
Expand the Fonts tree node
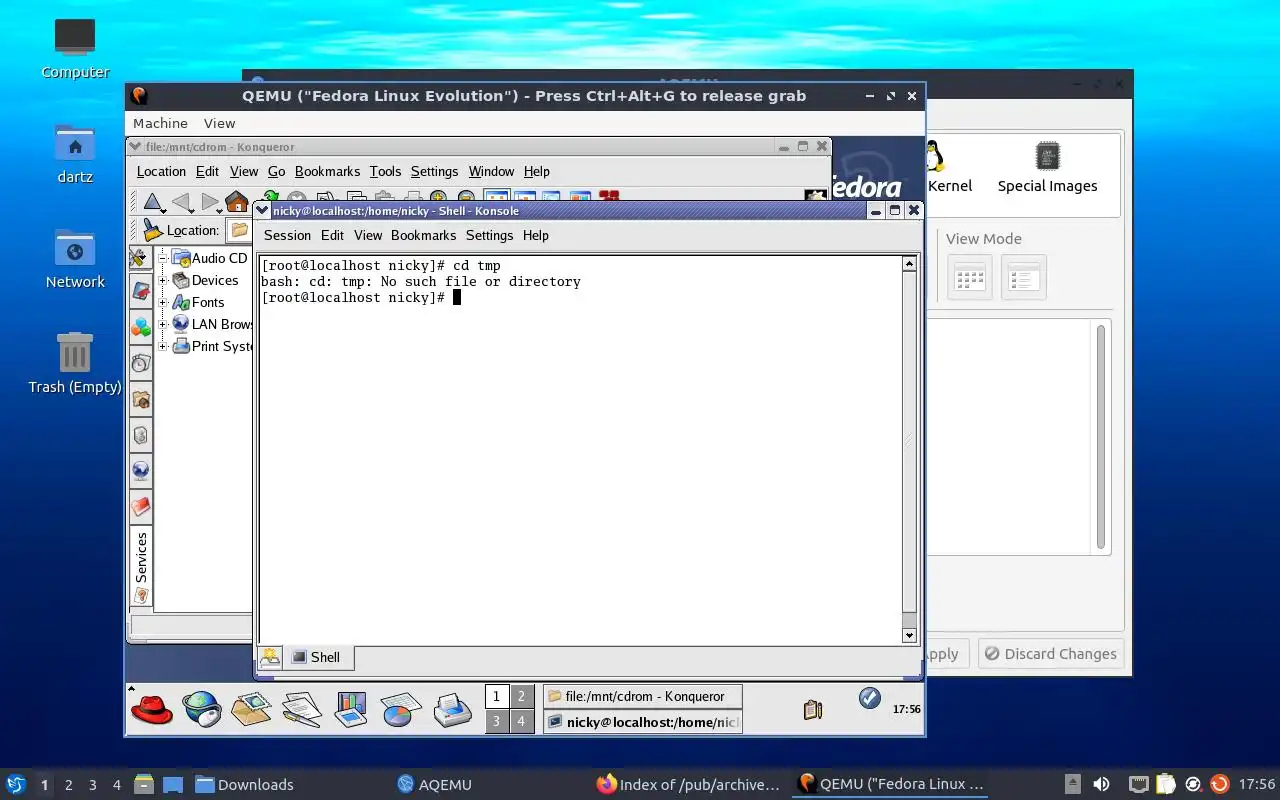[x=163, y=302]
